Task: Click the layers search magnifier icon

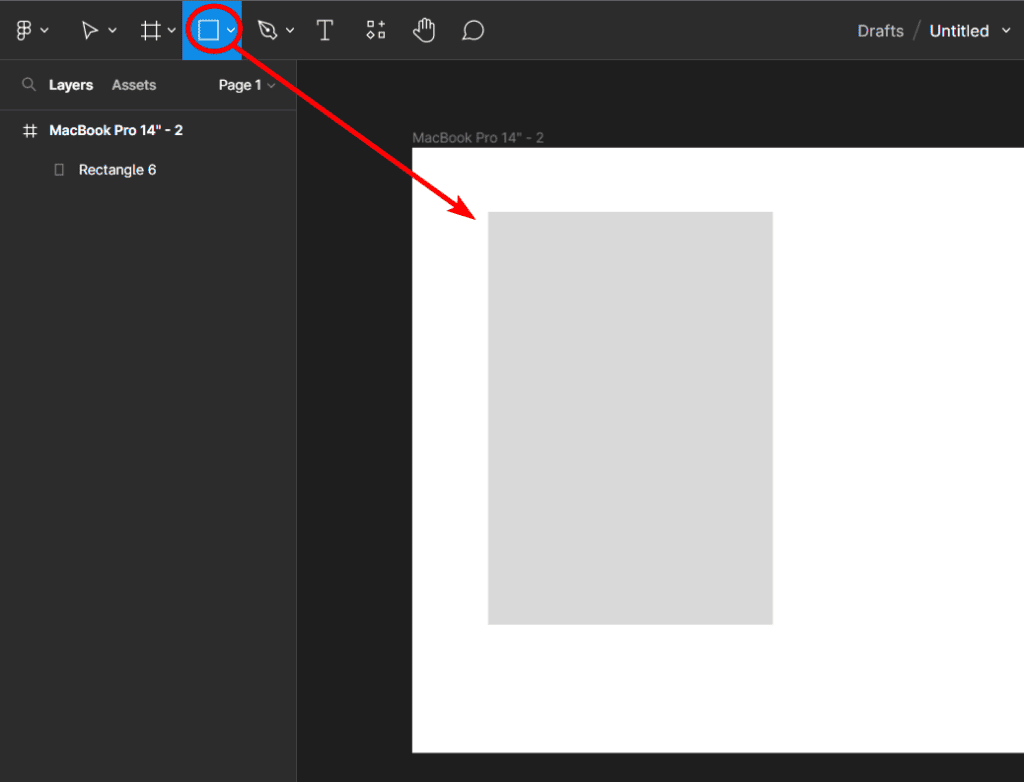Action: (29, 85)
